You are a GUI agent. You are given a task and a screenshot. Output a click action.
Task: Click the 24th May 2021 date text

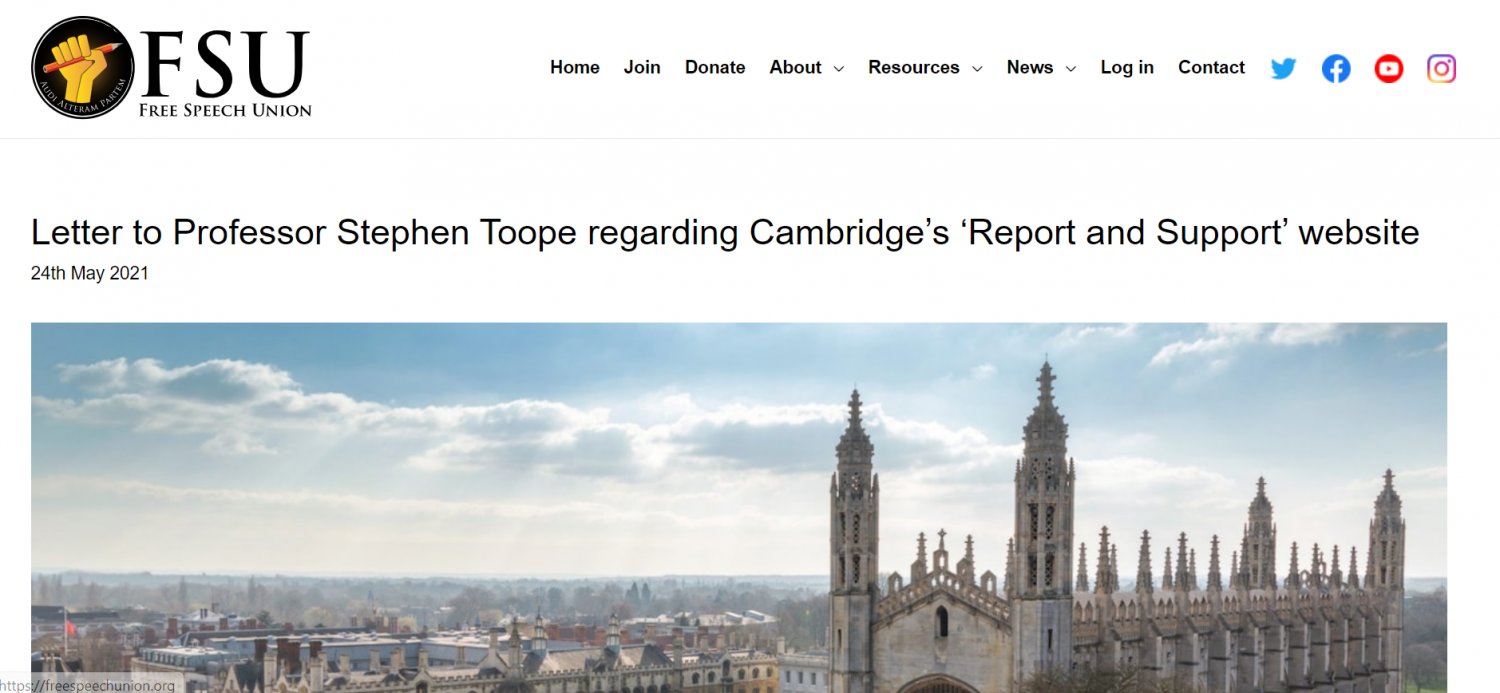click(90, 273)
